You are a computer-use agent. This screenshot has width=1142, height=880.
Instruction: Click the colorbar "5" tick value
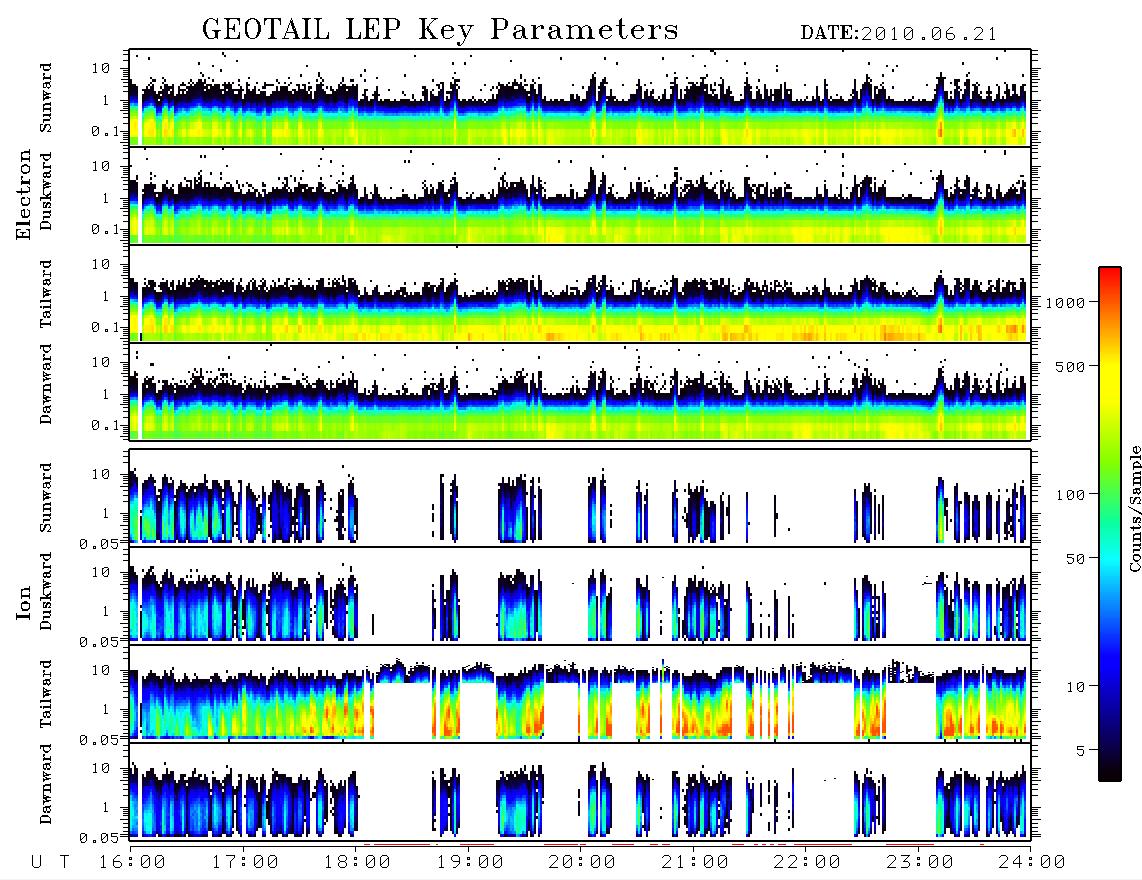(1081, 750)
